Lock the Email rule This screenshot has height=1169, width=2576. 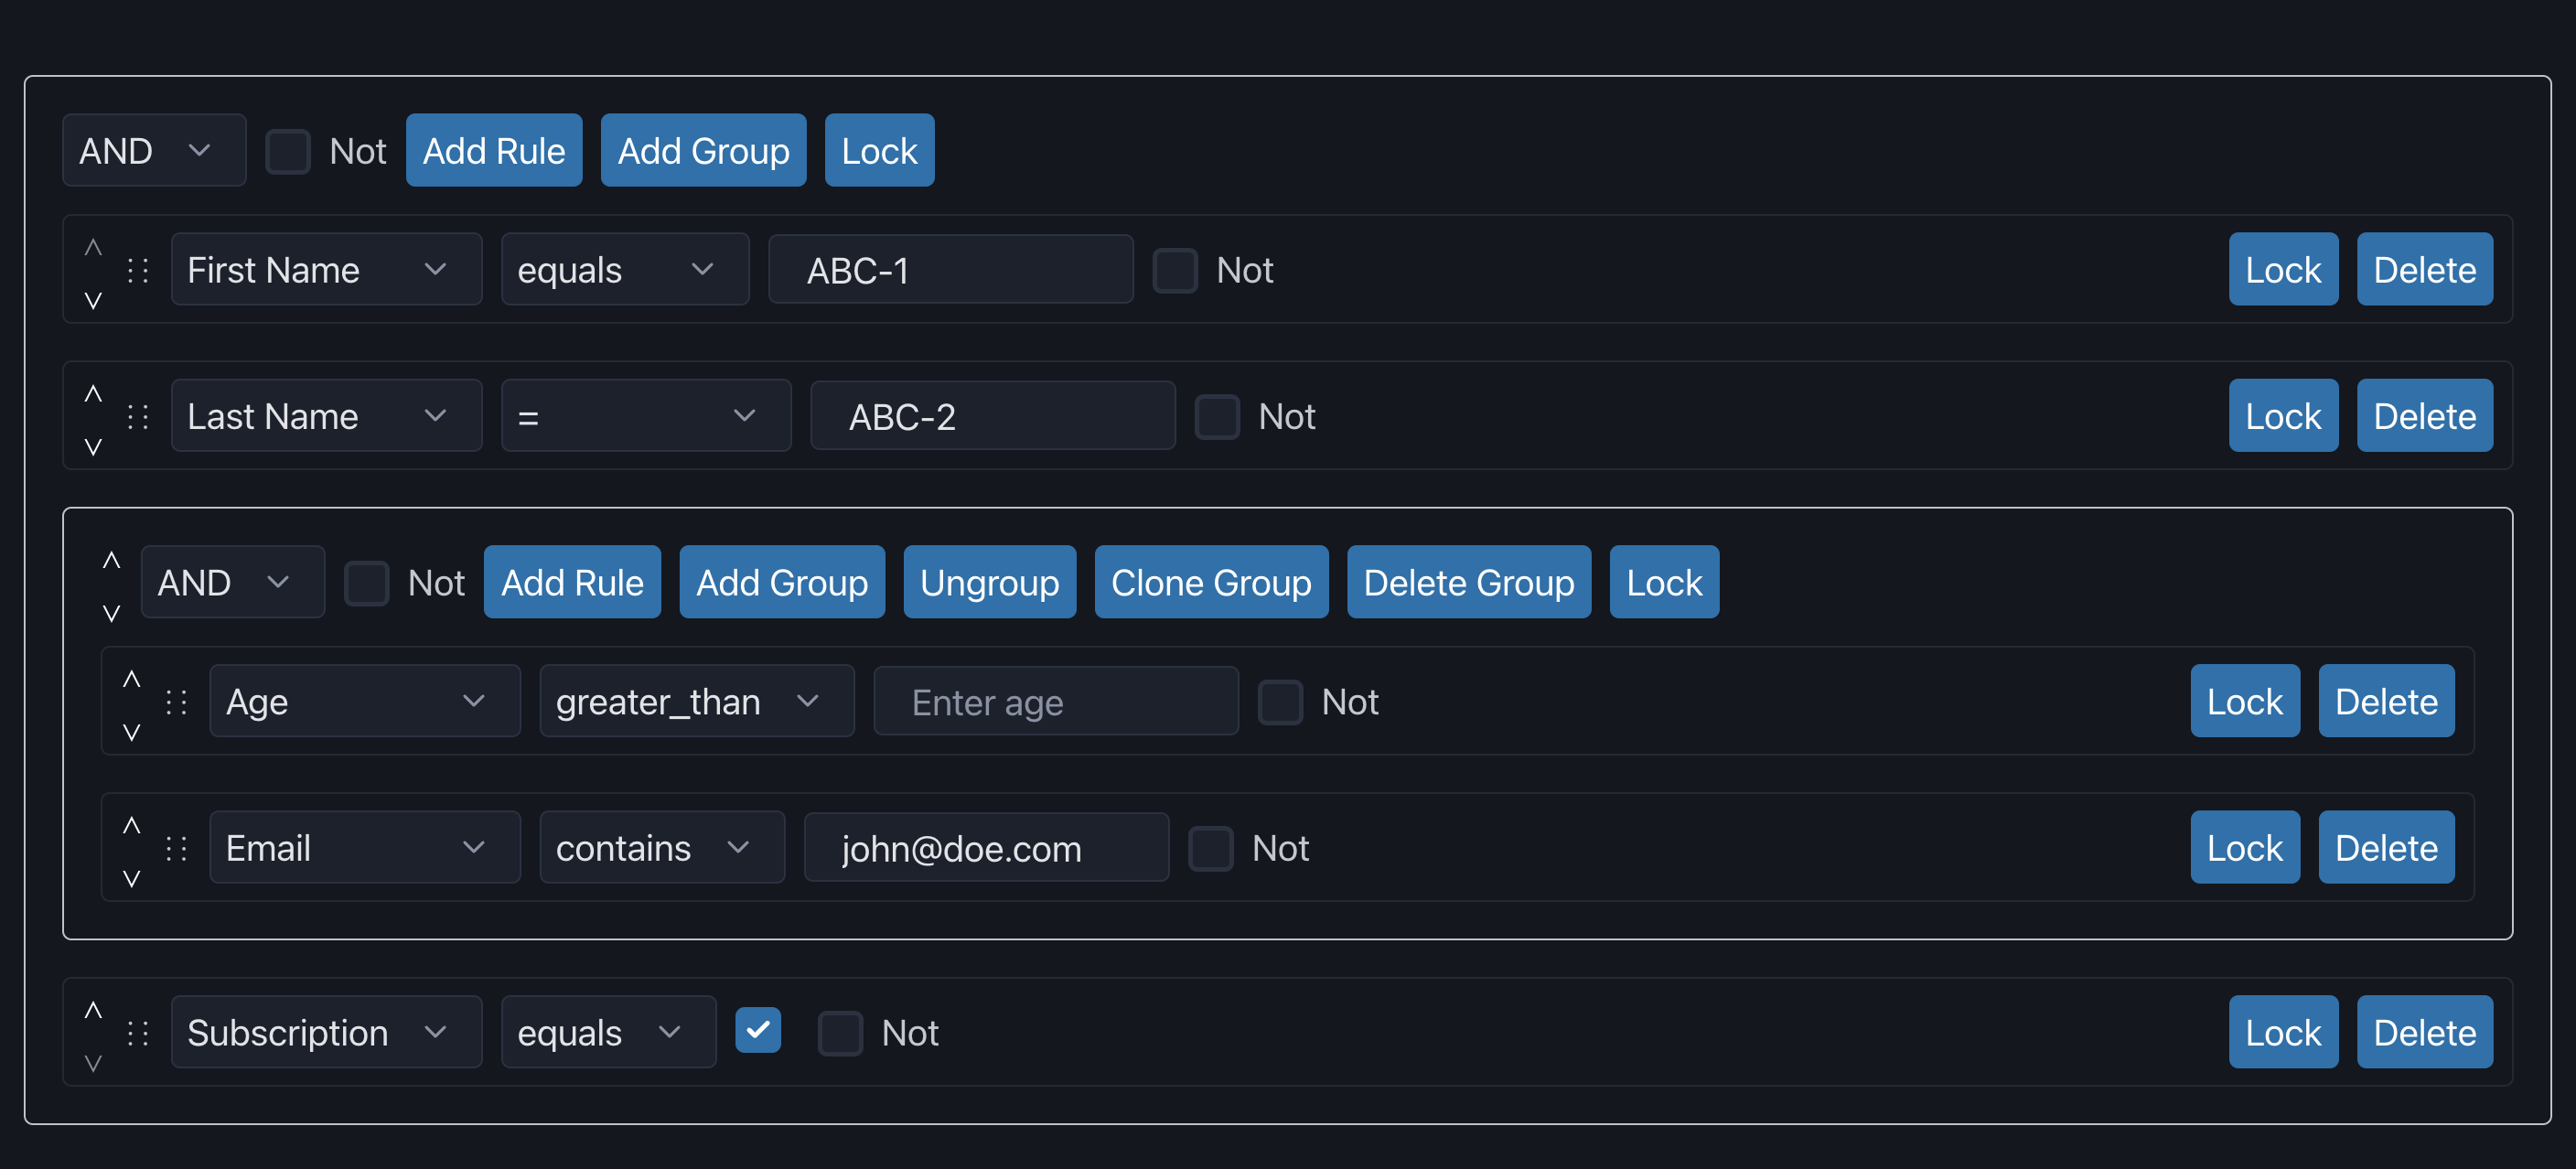pyautogui.click(x=2244, y=848)
